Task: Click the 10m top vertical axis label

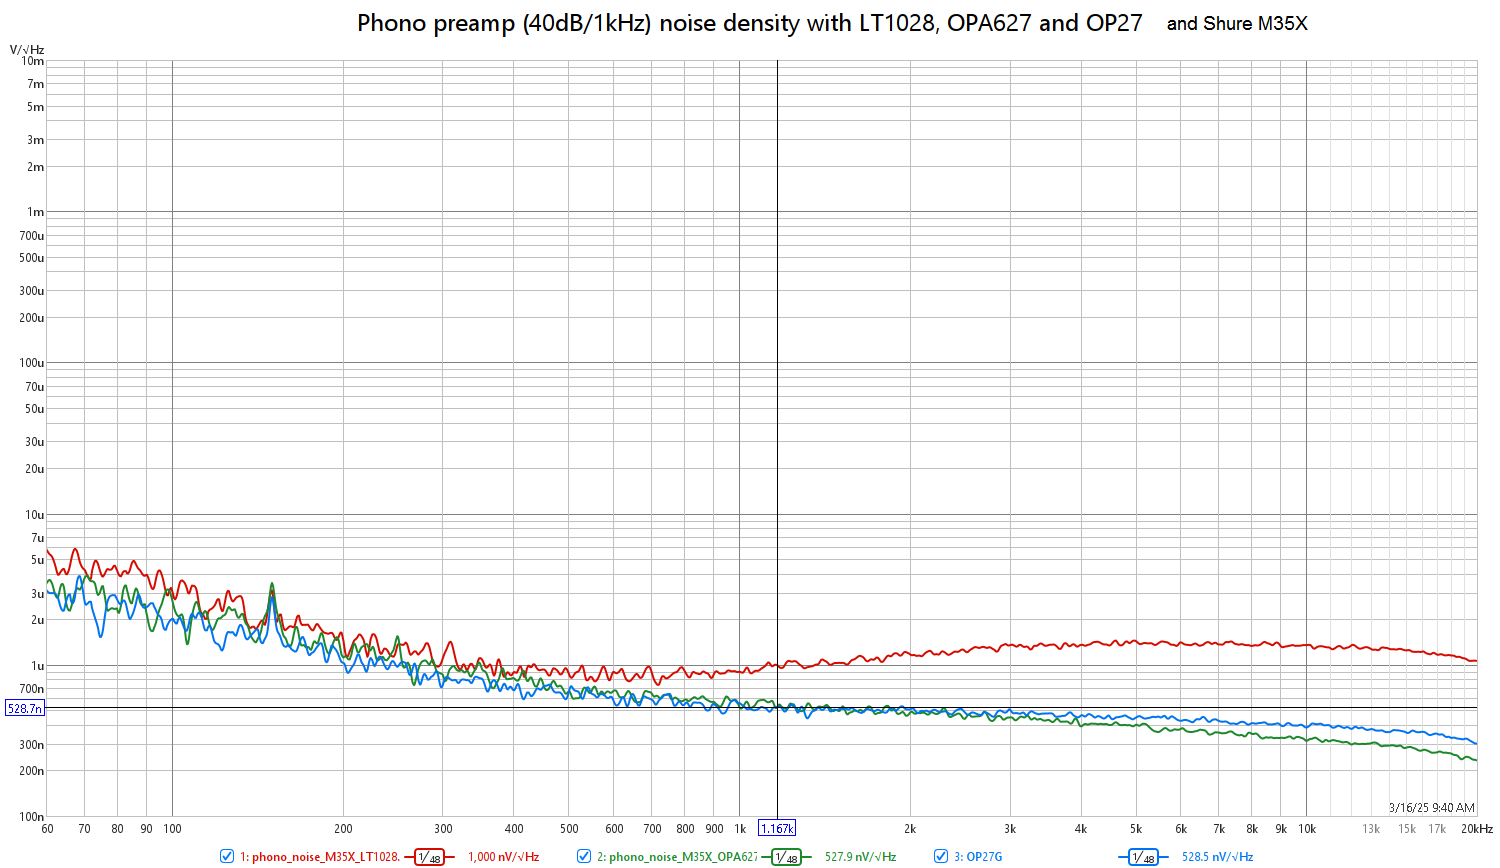Action: 33,61
